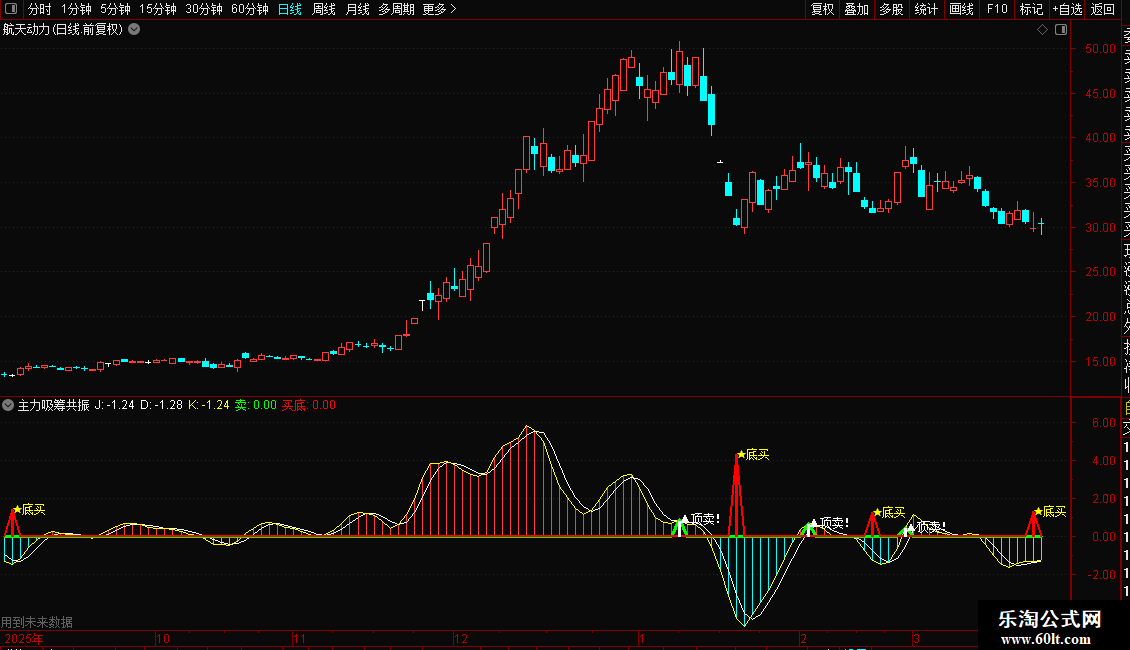This screenshot has width=1130, height=650.
Task: Click the panel layout icon at top-left
Action: (11, 9)
